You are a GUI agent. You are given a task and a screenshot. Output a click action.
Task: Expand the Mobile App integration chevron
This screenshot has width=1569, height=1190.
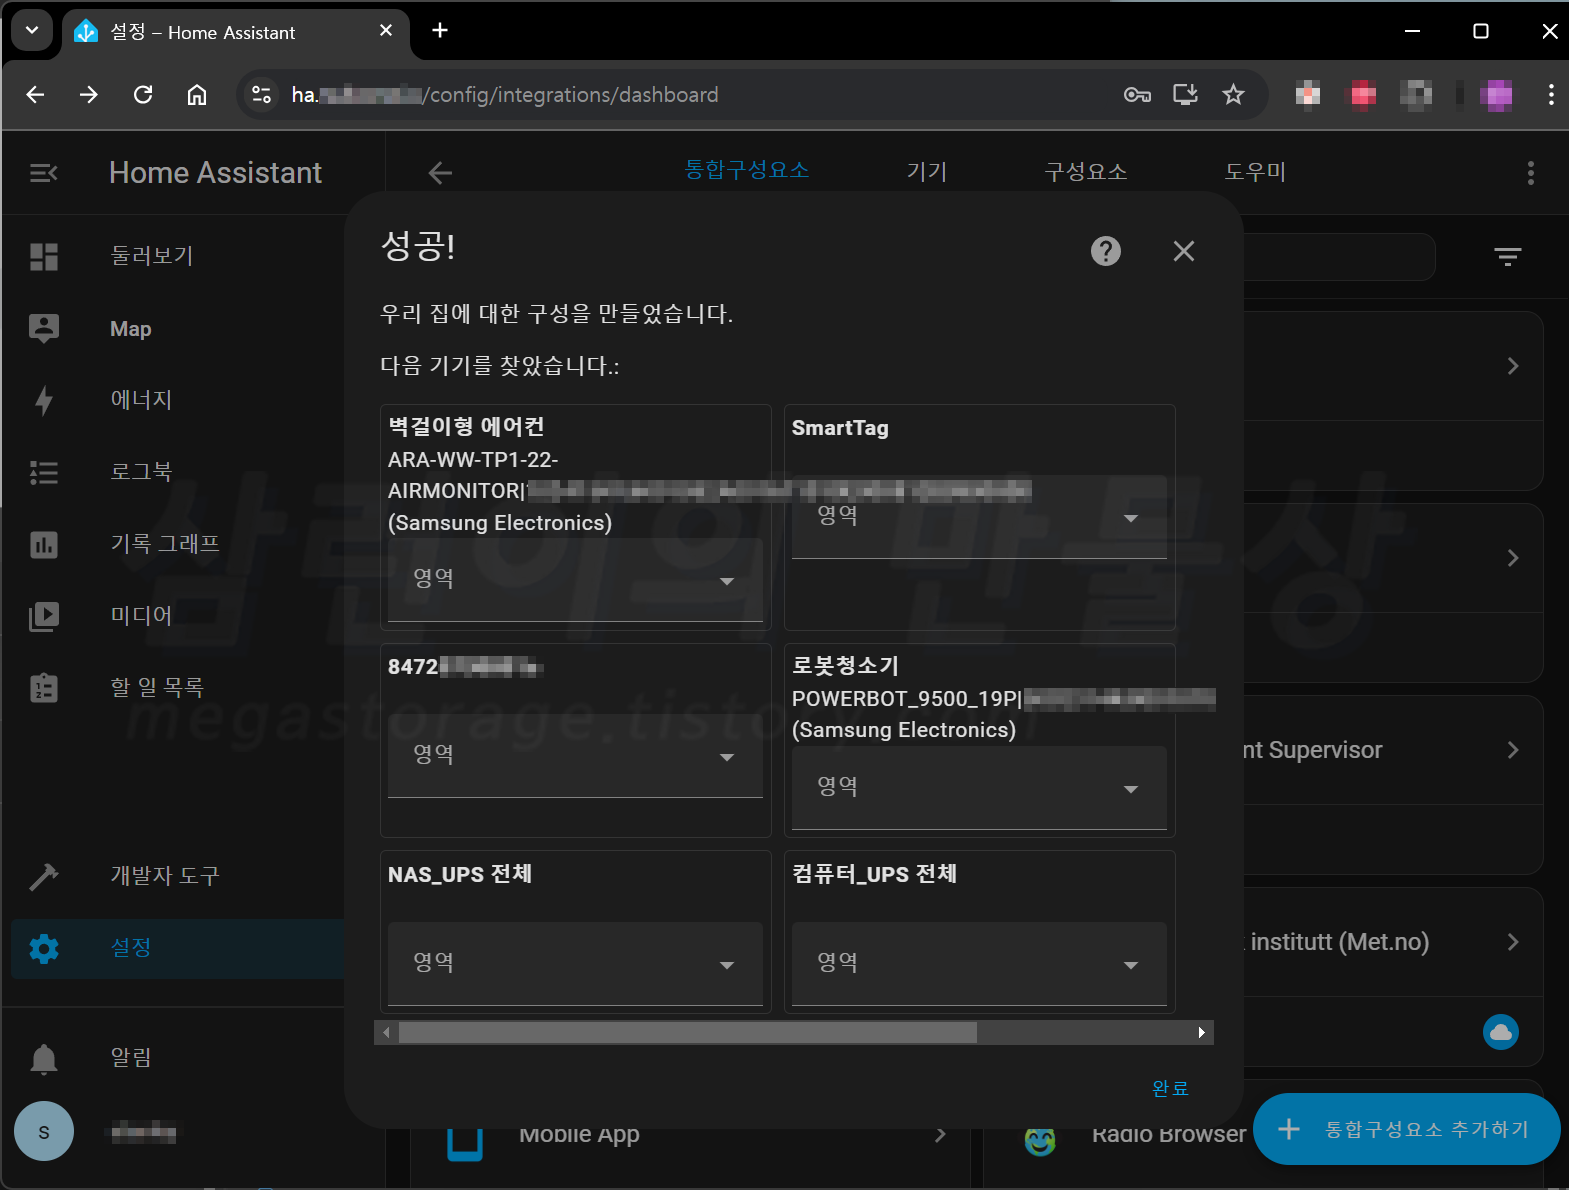[940, 1135]
